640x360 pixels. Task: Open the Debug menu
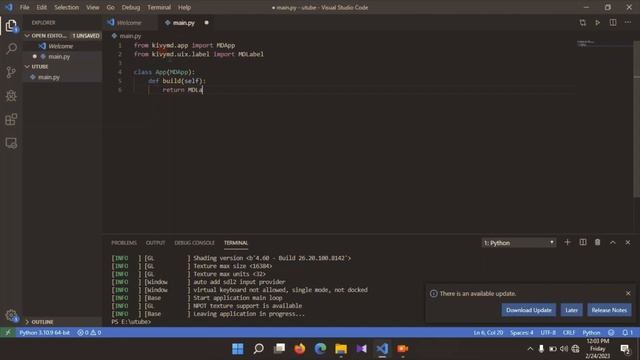[131, 7]
